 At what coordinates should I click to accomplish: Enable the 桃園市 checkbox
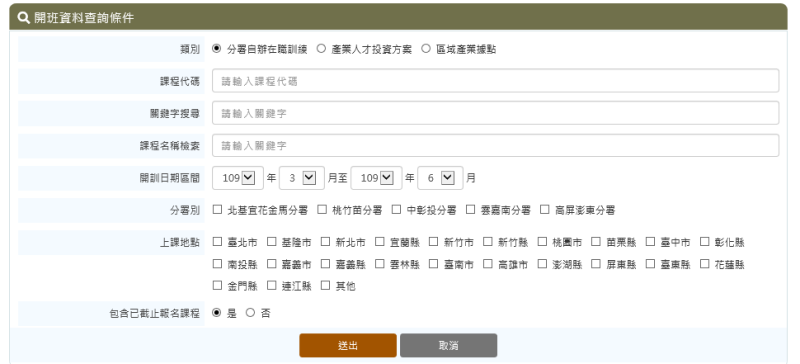[542, 241]
